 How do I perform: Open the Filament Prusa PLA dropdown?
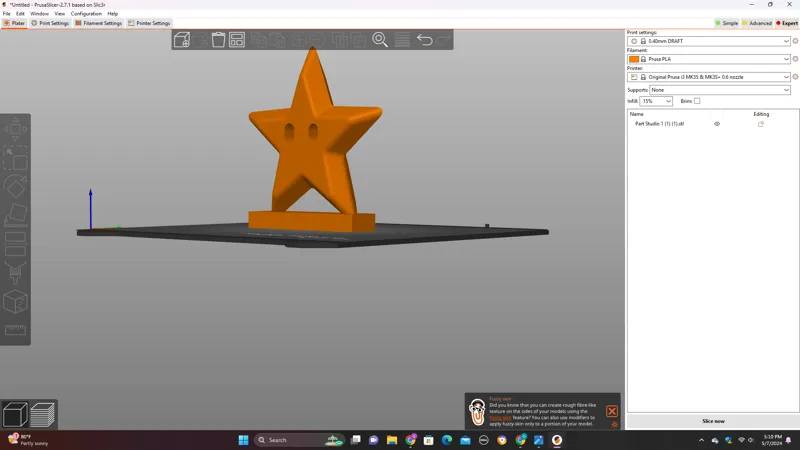click(x=709, y=59)
